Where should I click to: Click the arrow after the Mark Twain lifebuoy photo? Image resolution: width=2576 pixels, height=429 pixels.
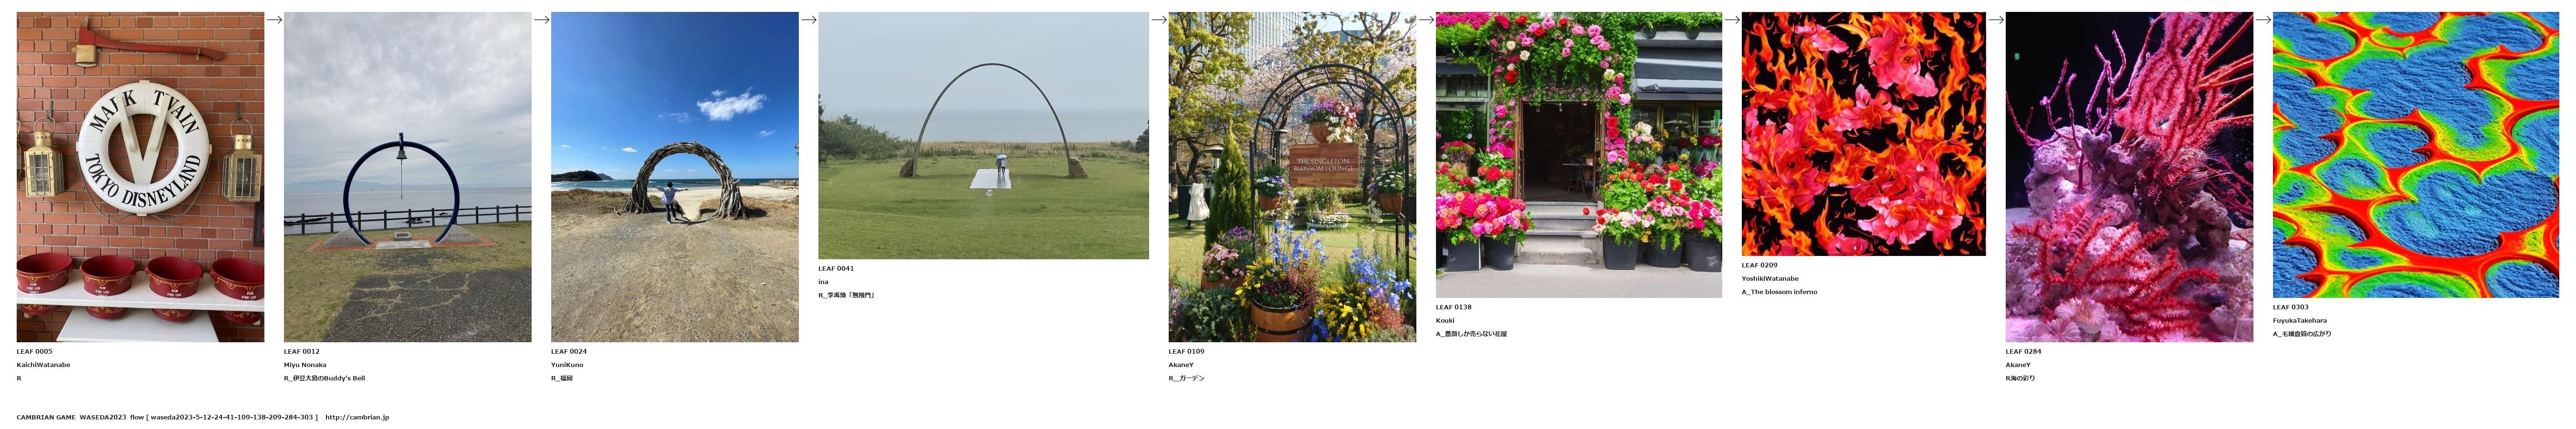tap(274, 19)
